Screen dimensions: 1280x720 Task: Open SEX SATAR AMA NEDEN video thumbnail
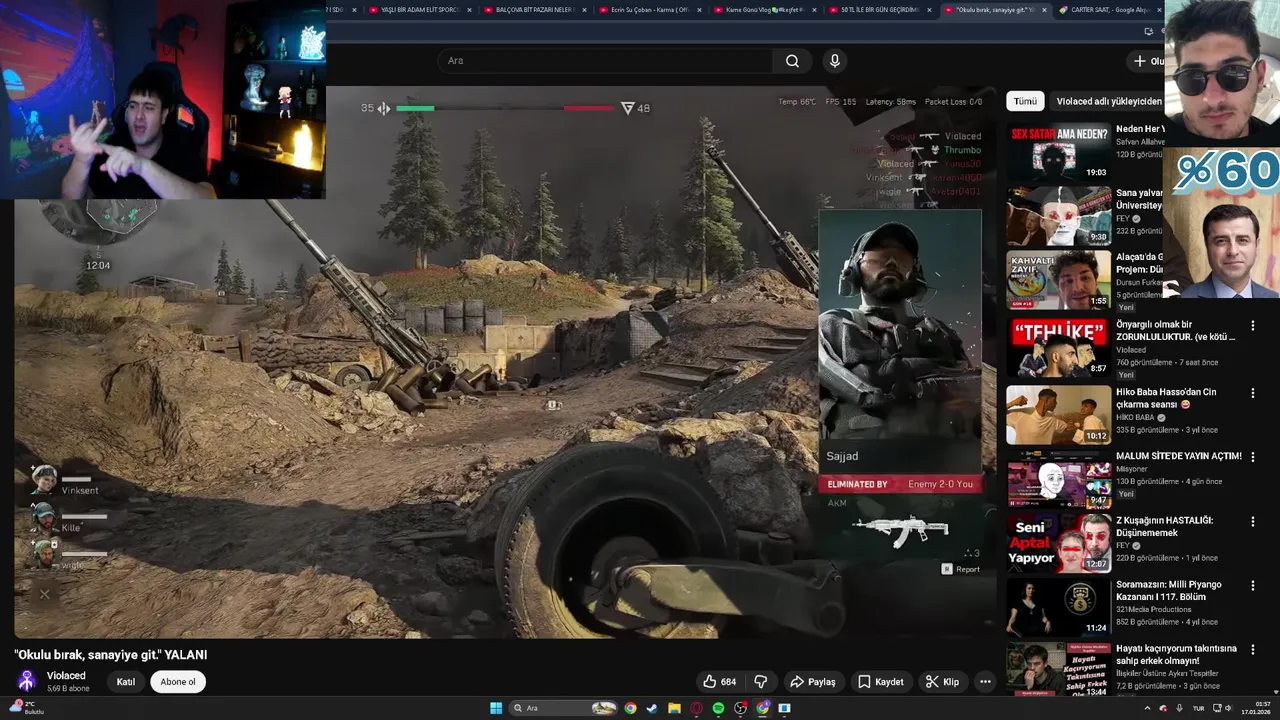click(x=1058, y=152)
